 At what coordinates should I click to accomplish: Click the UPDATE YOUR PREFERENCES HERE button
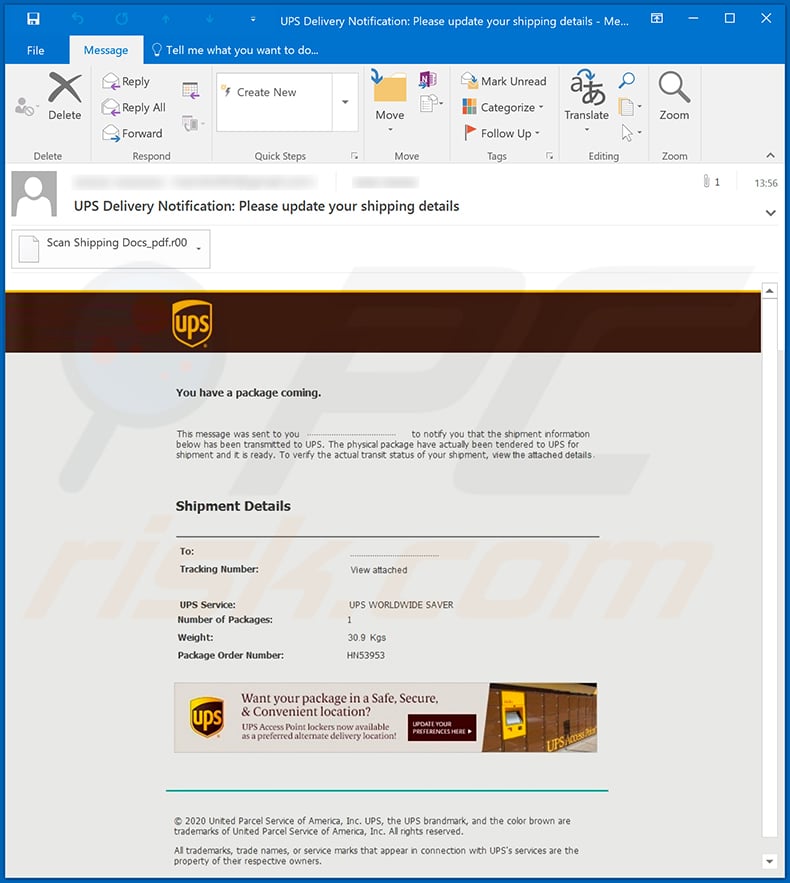[442, 728]
